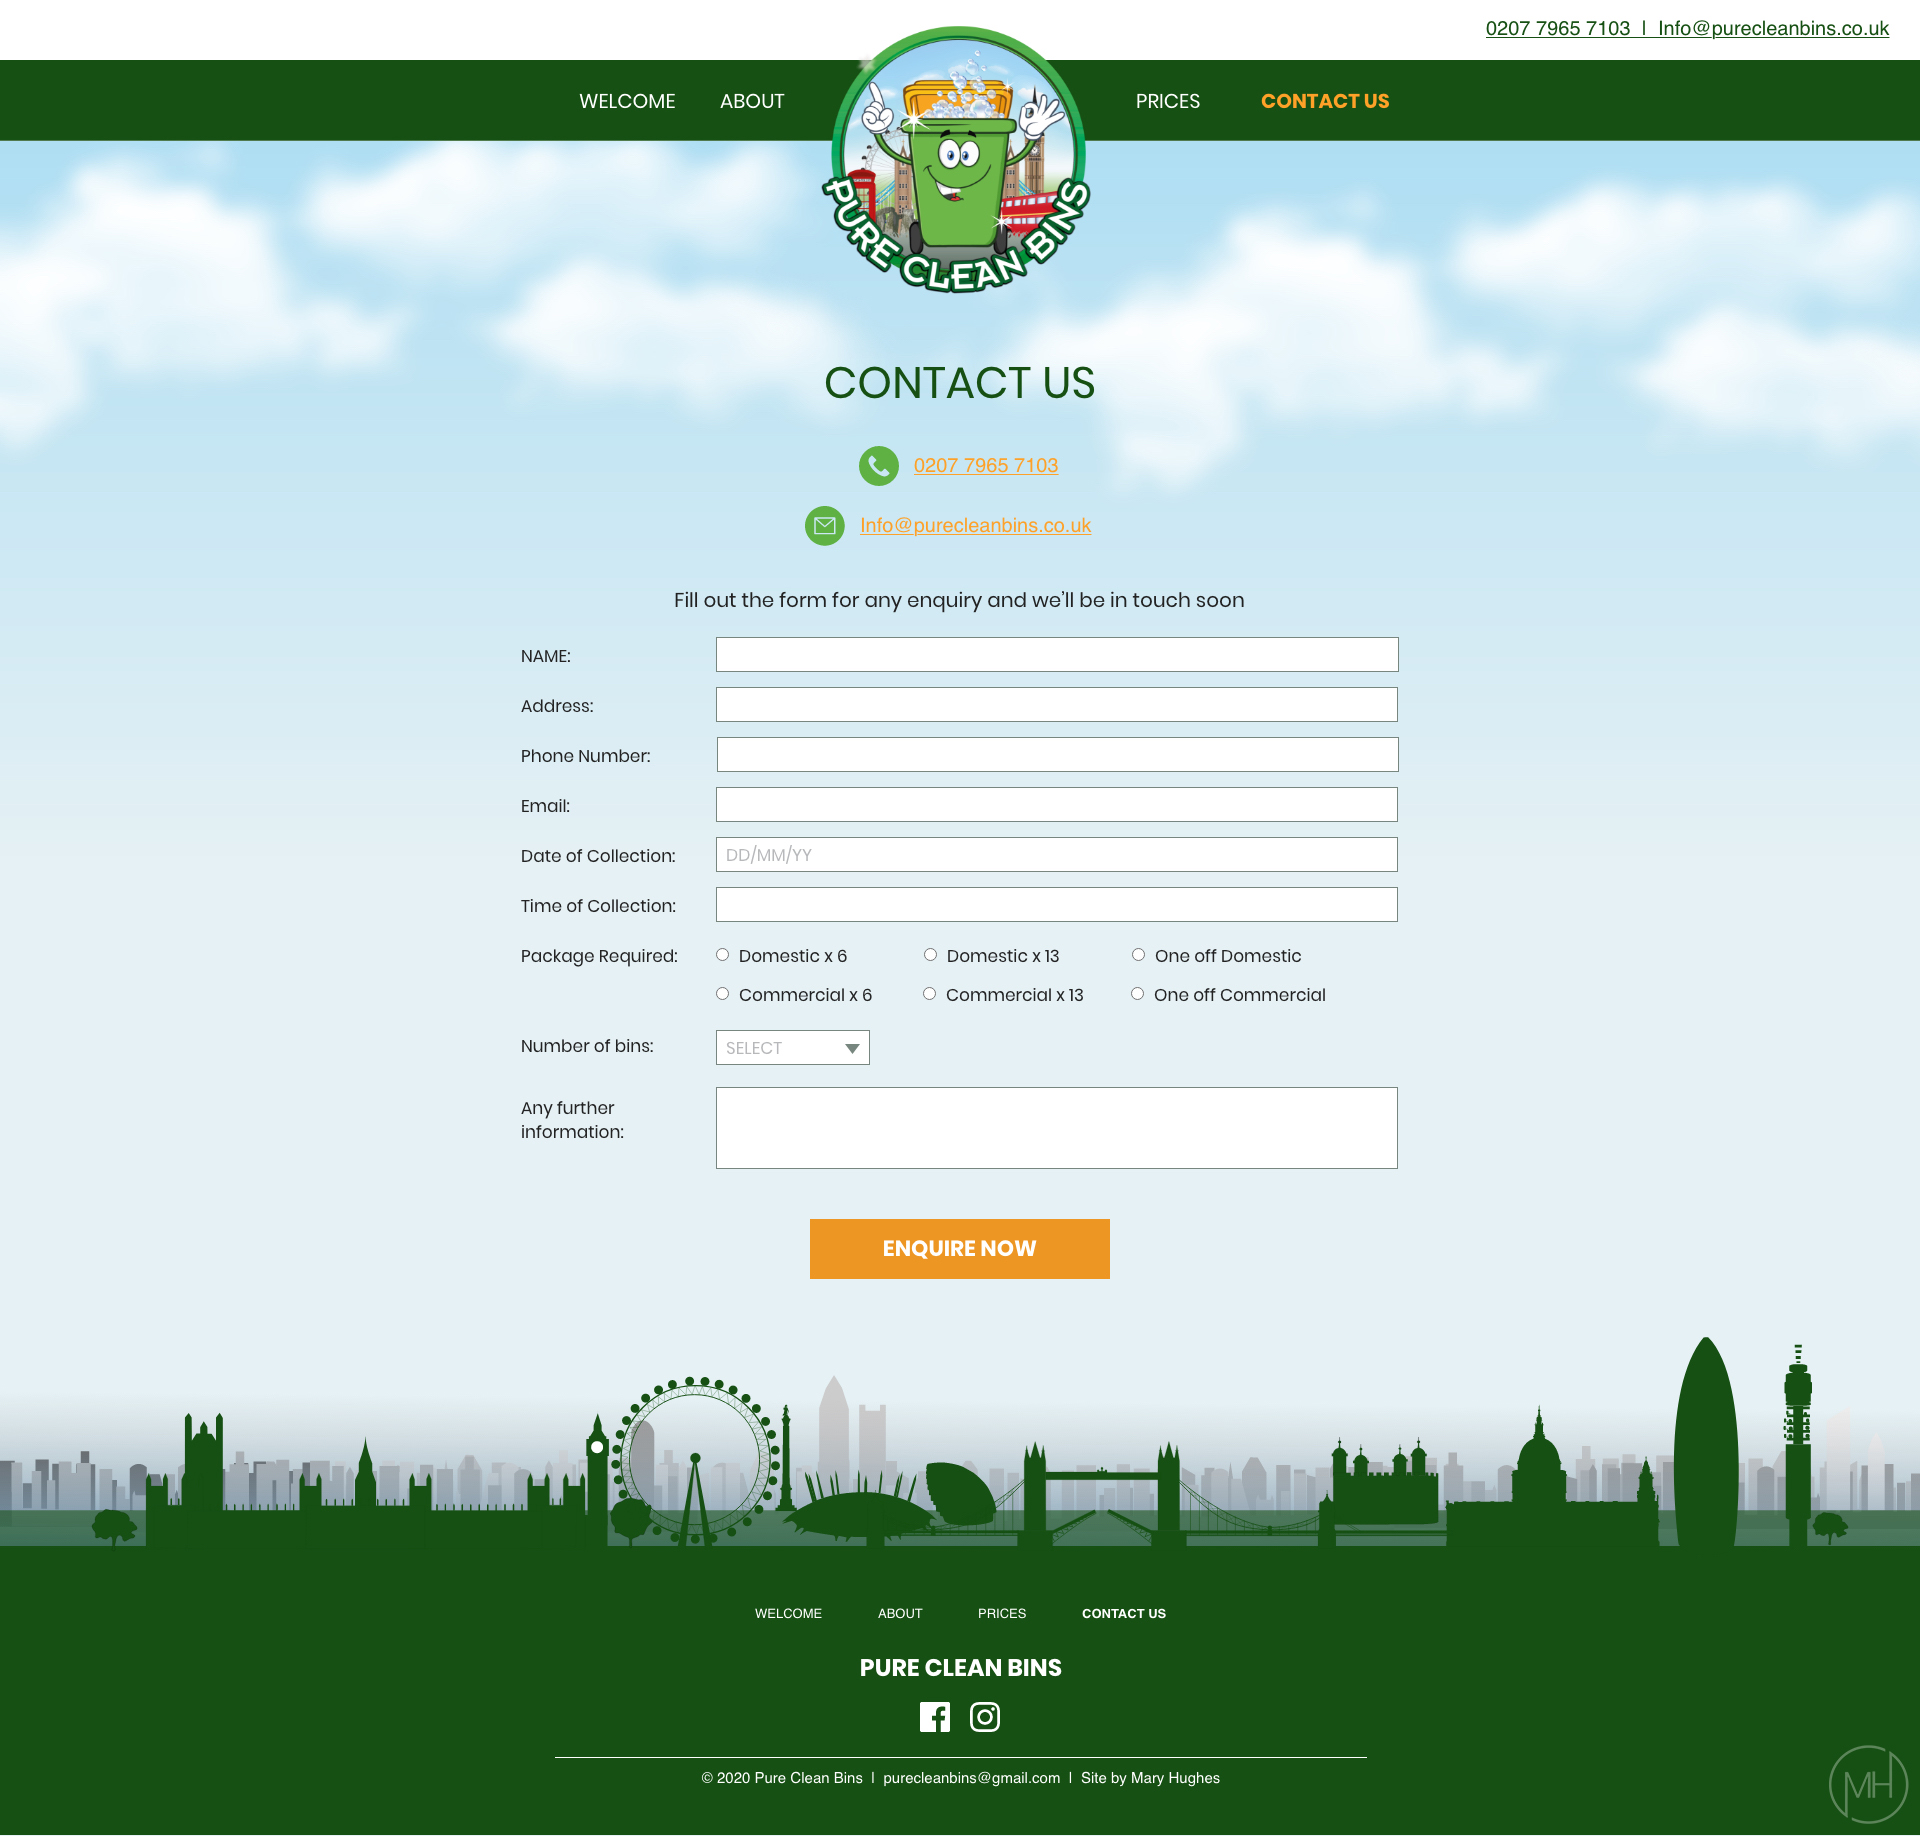Click the envelope email icon
The image size is (1920, 1836).
pyautogui.click(x=824, y=525)
